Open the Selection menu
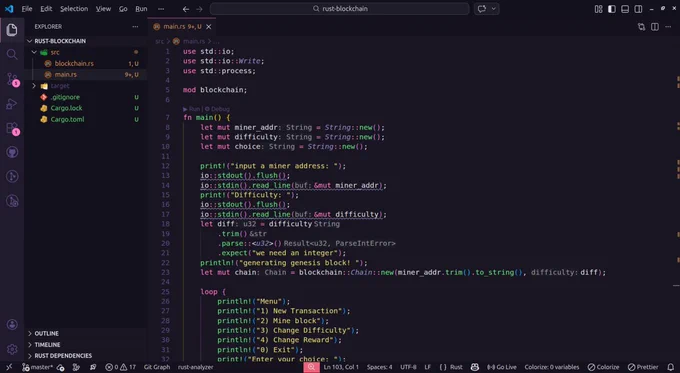680x373 pixels. click(74, 9)
